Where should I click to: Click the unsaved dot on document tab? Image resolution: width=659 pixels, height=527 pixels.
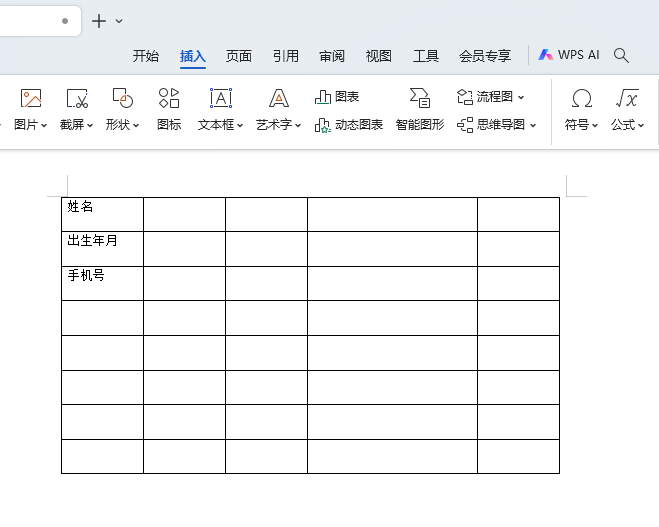65,21
